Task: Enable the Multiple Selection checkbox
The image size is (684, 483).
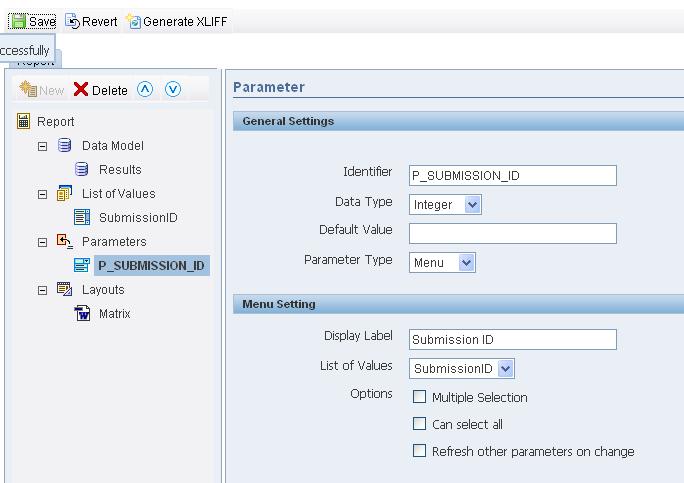Action: pyautogui.click(x=420, y=397)
